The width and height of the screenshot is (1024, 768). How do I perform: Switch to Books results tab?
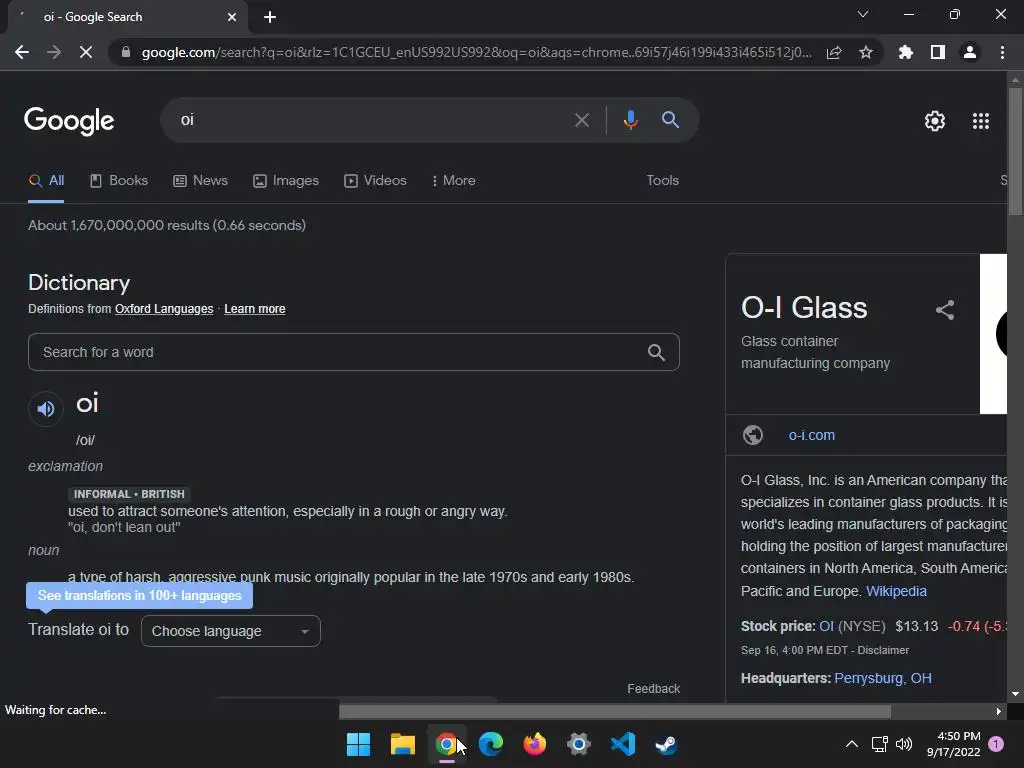(119, 181)
